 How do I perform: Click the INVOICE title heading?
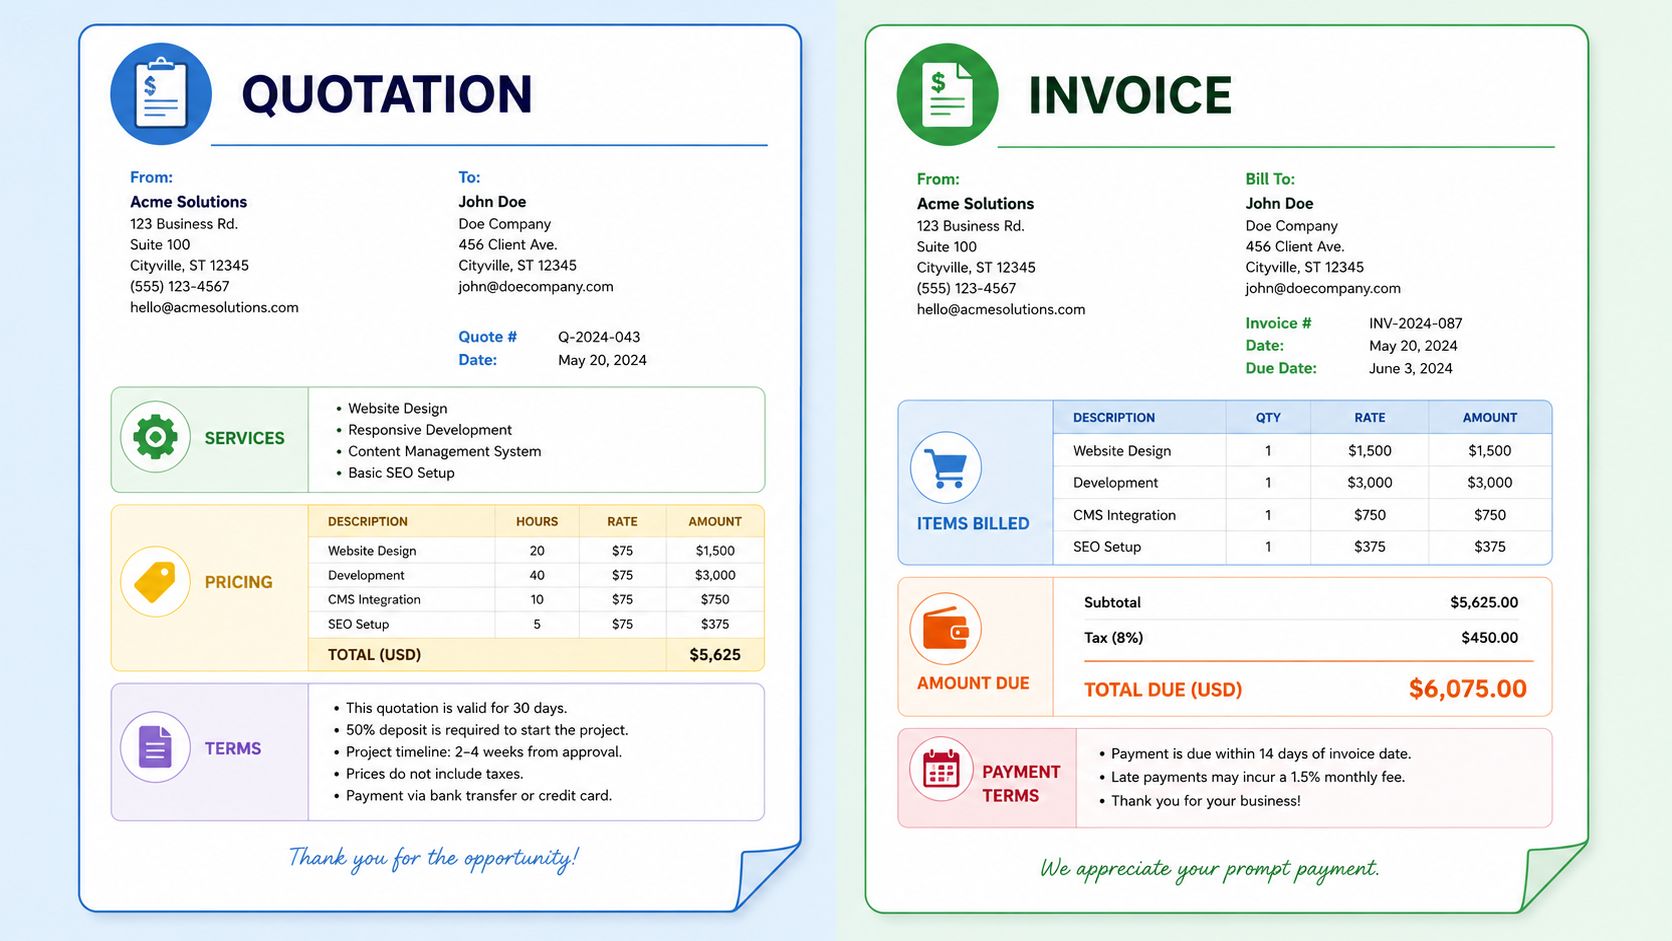click(x=1130, y=96)
